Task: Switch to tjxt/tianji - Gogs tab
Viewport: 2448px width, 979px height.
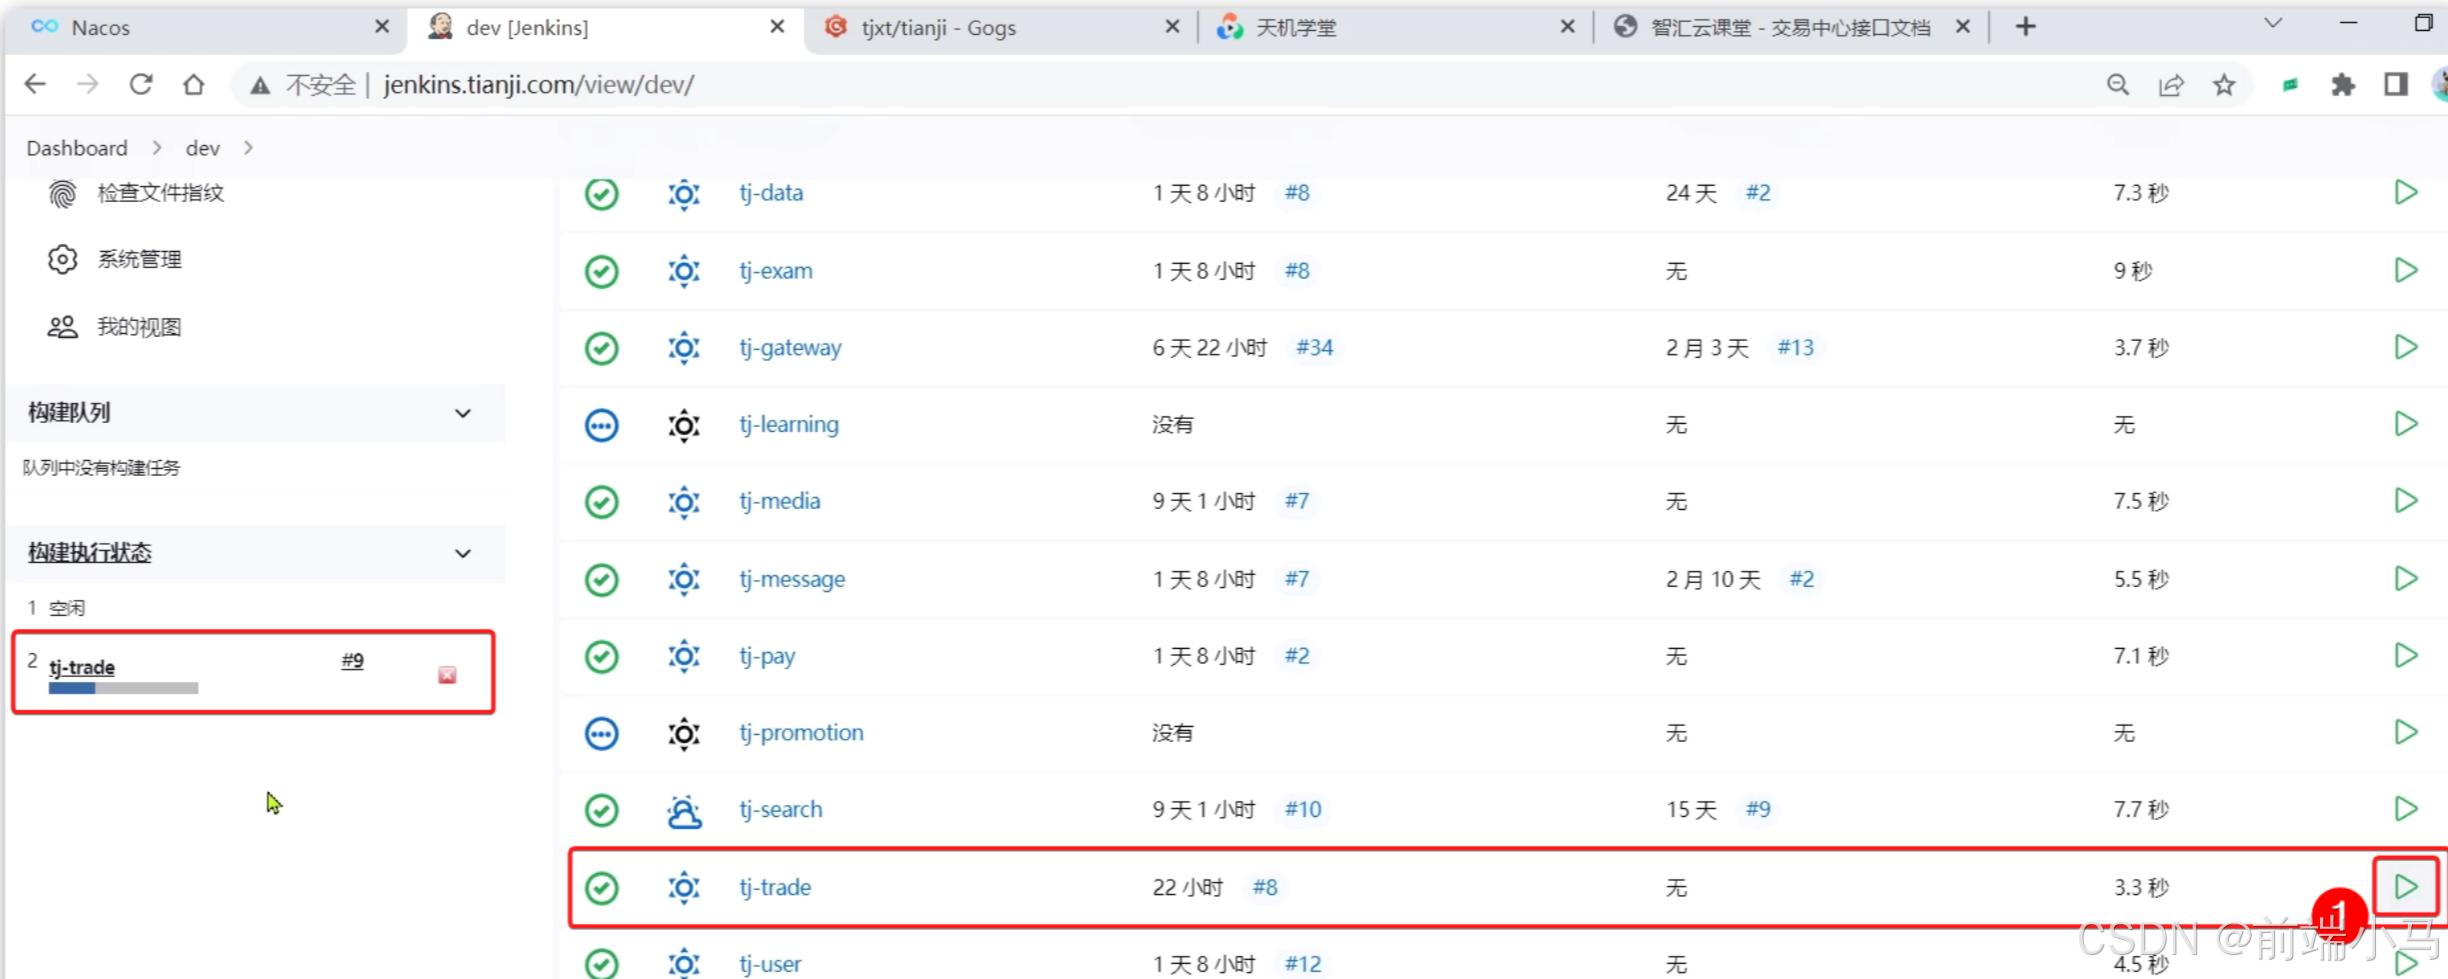Action: 1000,27
